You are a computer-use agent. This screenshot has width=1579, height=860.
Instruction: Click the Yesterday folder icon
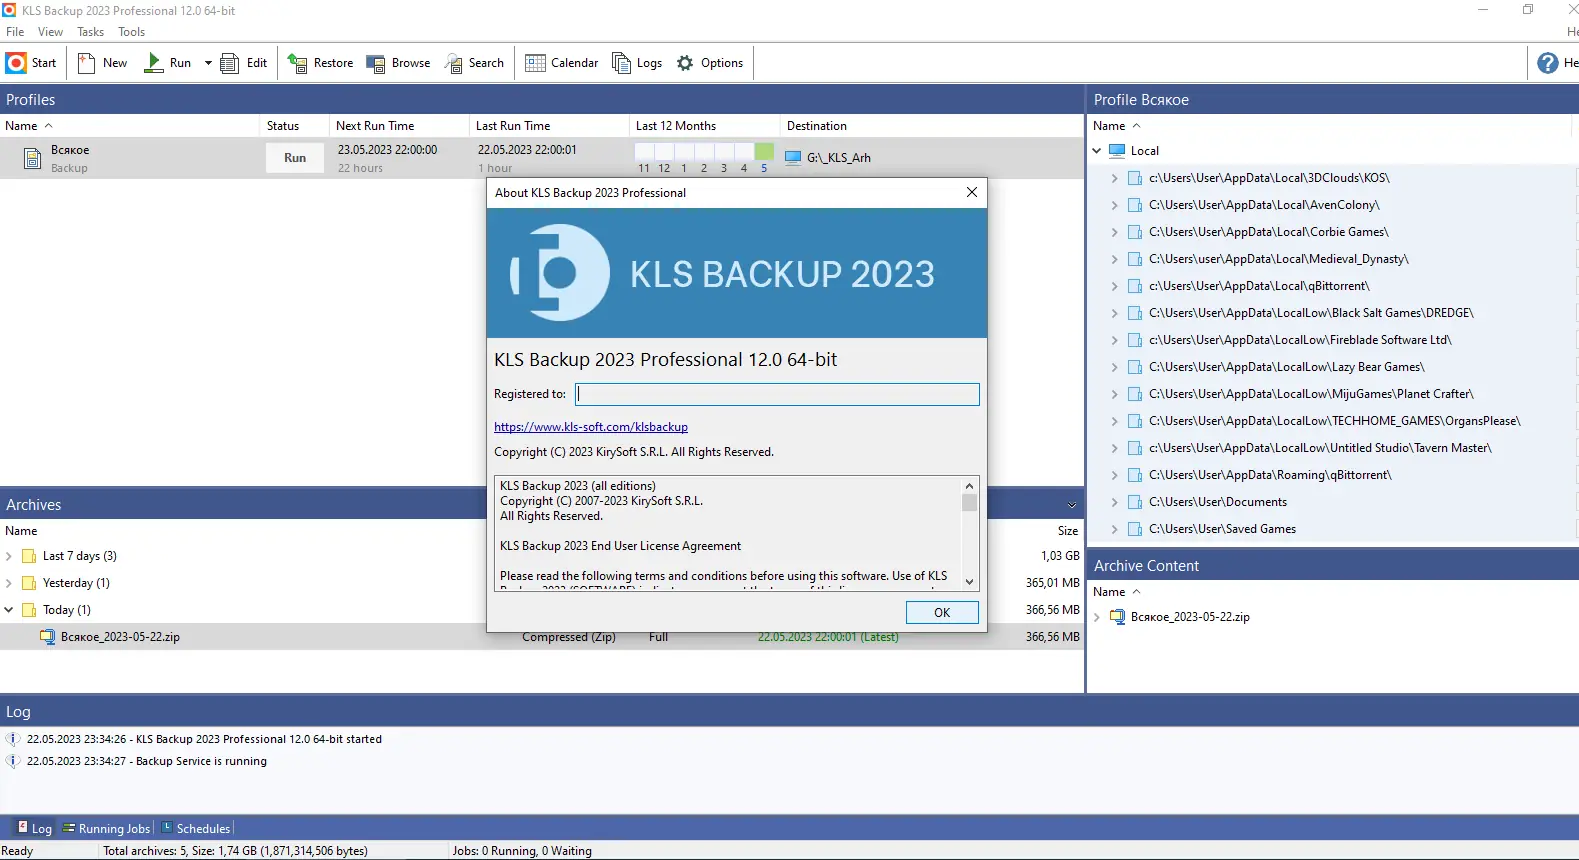(29, 583)
